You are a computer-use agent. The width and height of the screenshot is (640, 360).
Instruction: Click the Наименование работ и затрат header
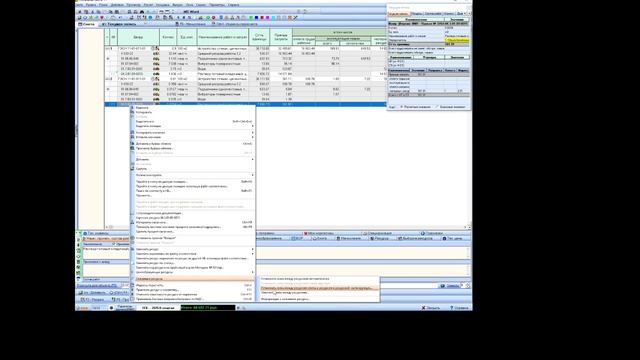point(222,37)
